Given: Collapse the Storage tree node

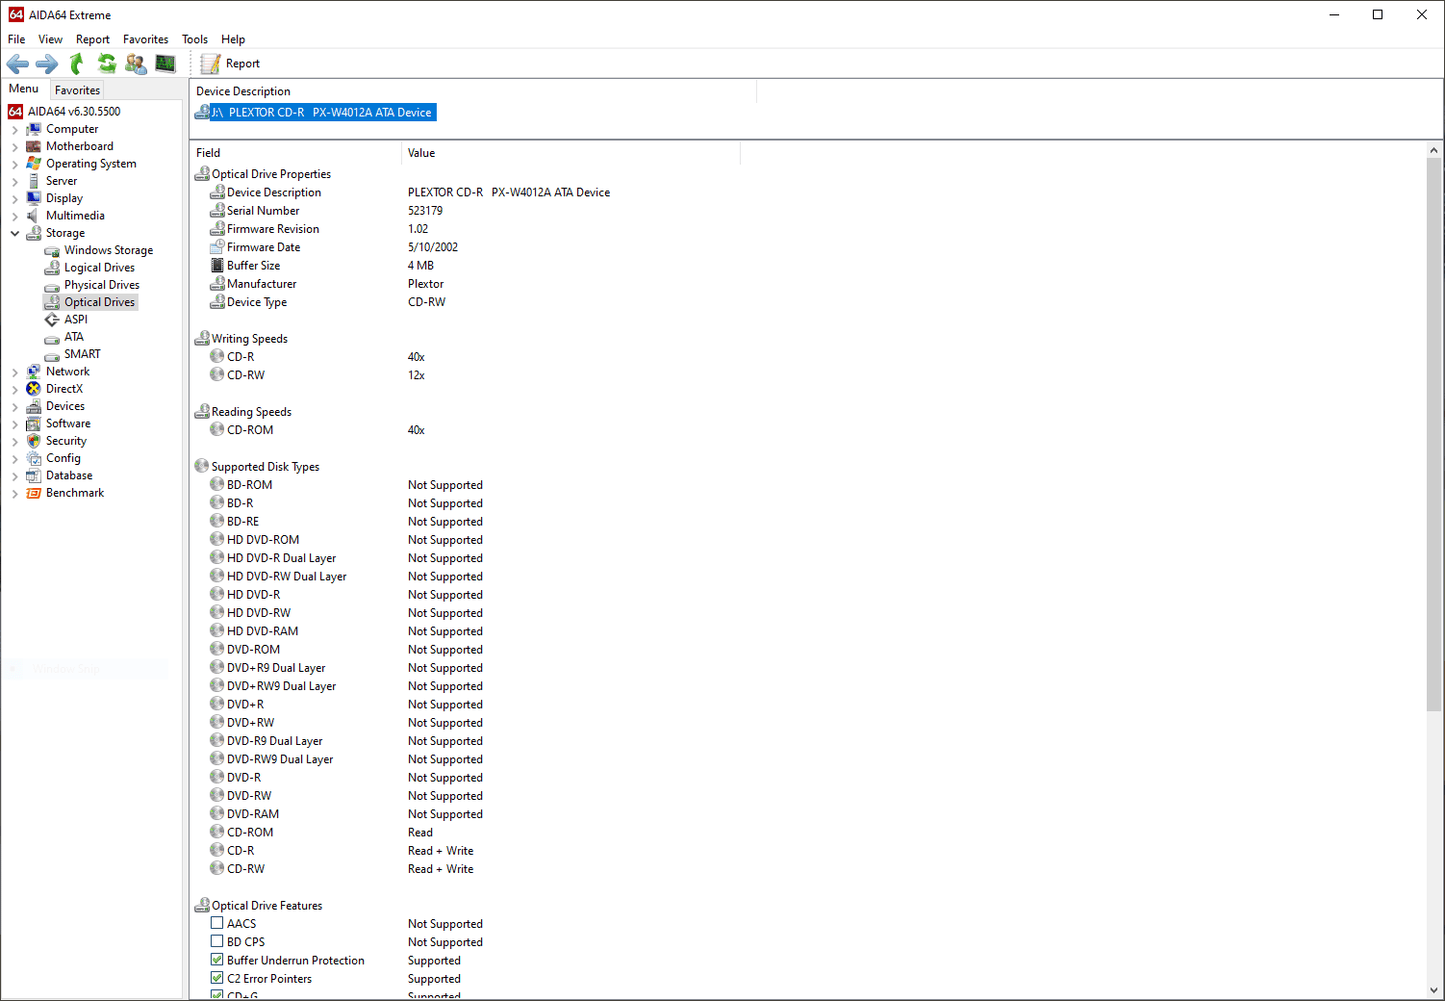Looking at the screenshot, I should (x=15, y=233).
